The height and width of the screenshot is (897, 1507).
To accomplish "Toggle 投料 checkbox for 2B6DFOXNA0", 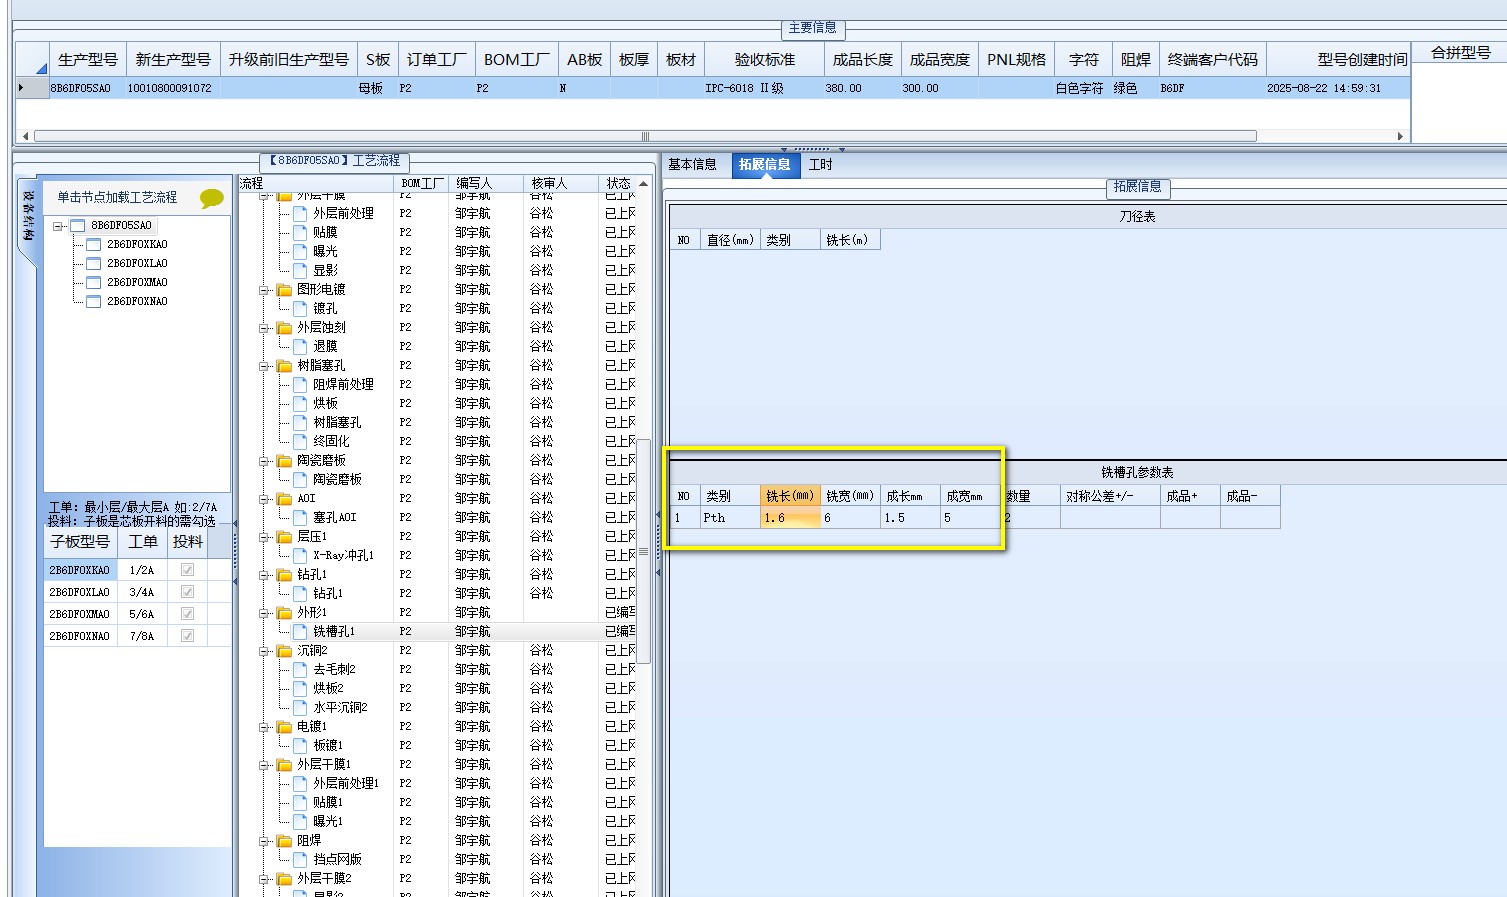I will pyautogui.click(x=187, y=636).
